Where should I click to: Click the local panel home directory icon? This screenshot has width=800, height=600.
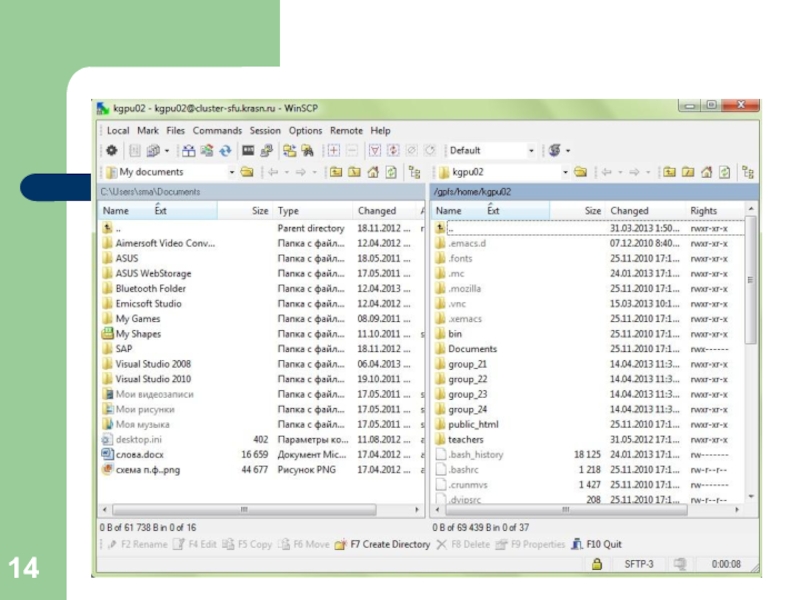tap(373, 172)
